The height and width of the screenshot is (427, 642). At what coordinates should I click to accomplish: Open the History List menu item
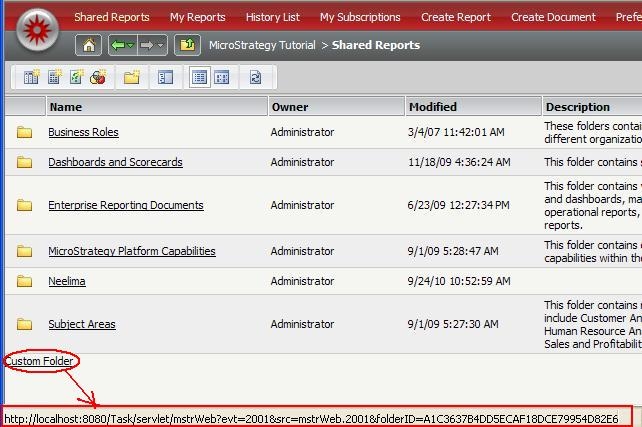tap(272, 17)
